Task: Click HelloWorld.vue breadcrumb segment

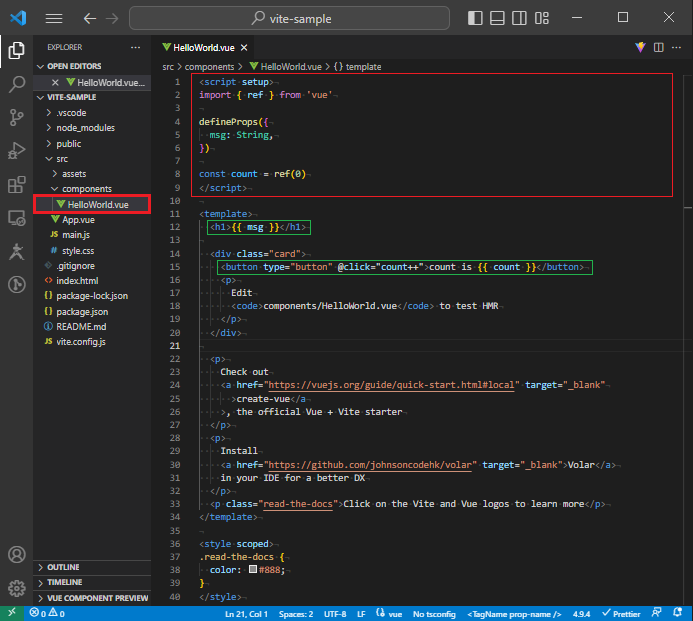Action: [x=286, y=67]
